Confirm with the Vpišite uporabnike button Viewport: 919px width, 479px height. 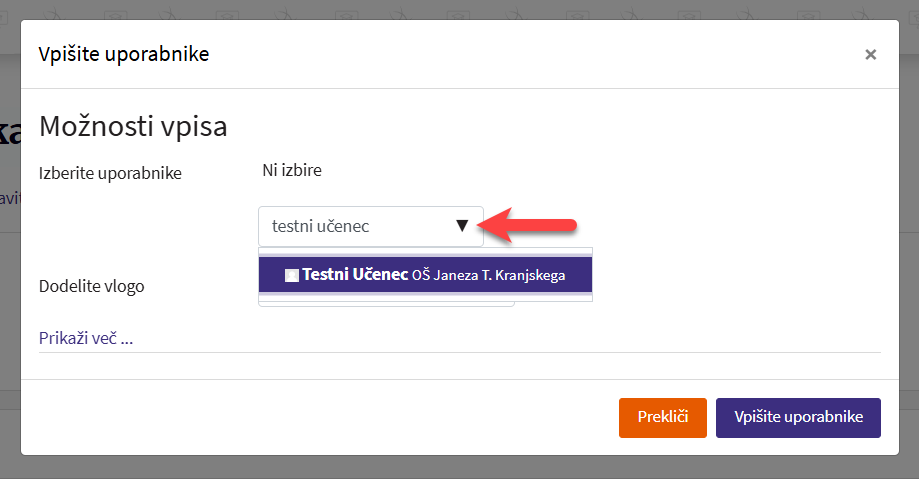pos(798,418)
